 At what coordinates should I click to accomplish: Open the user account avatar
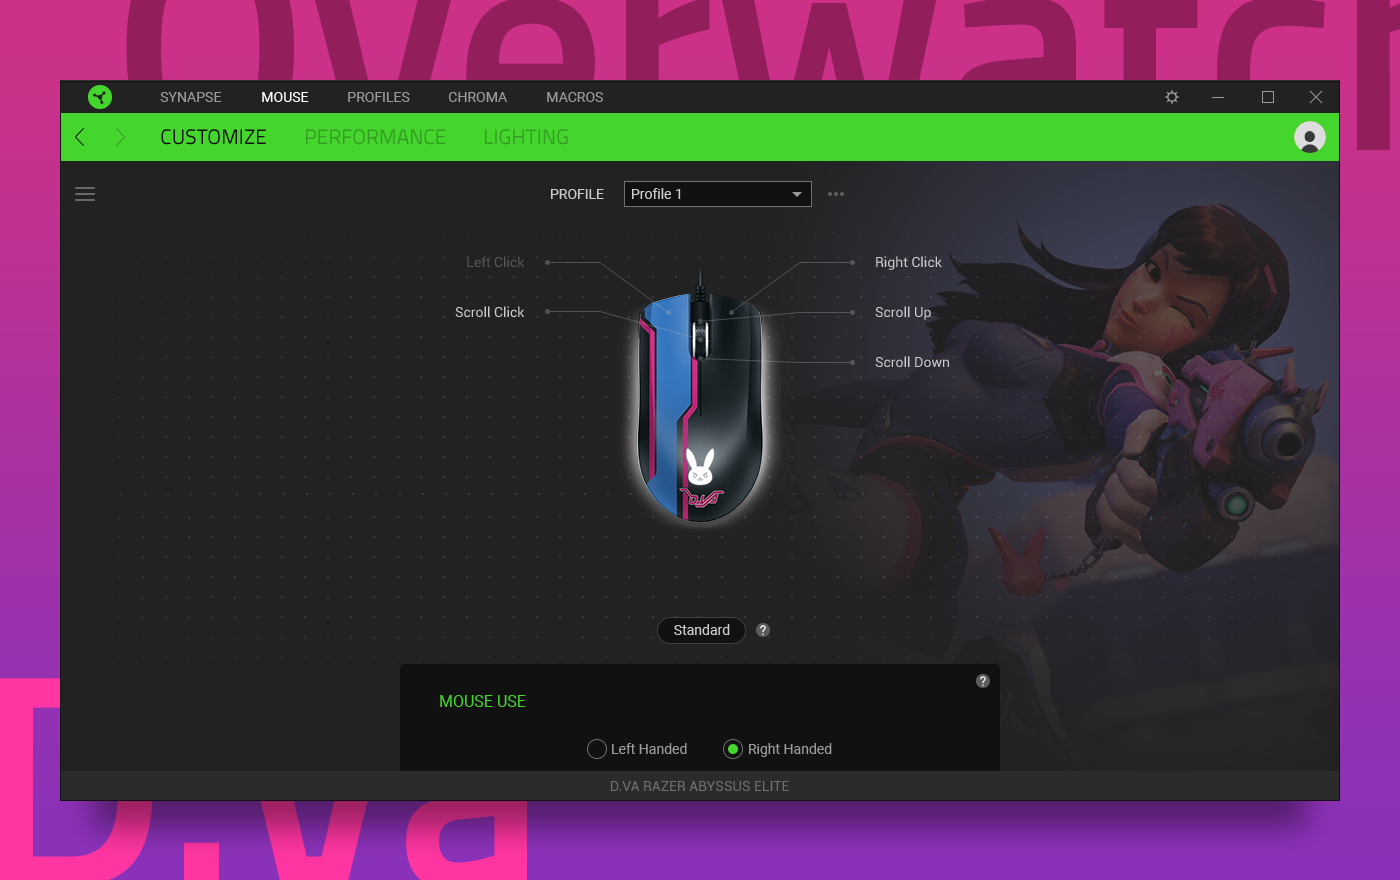[1309, 137]
